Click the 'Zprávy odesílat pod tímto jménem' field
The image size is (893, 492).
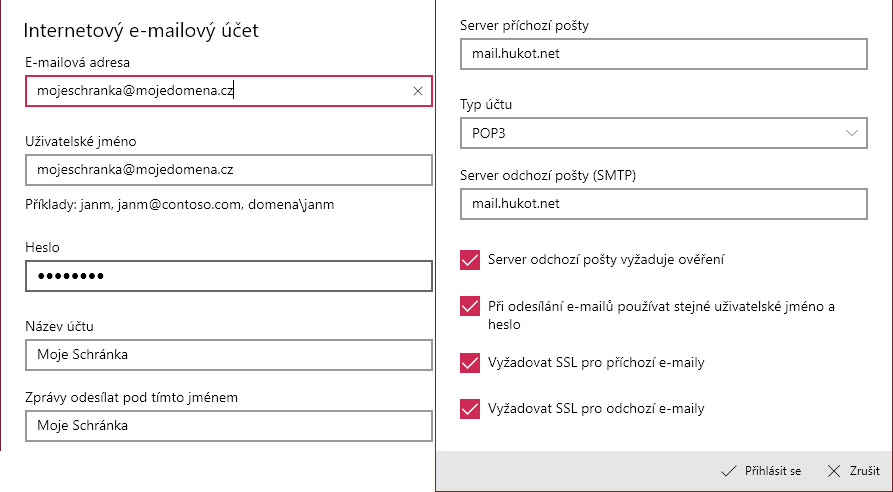click(228, 426)
